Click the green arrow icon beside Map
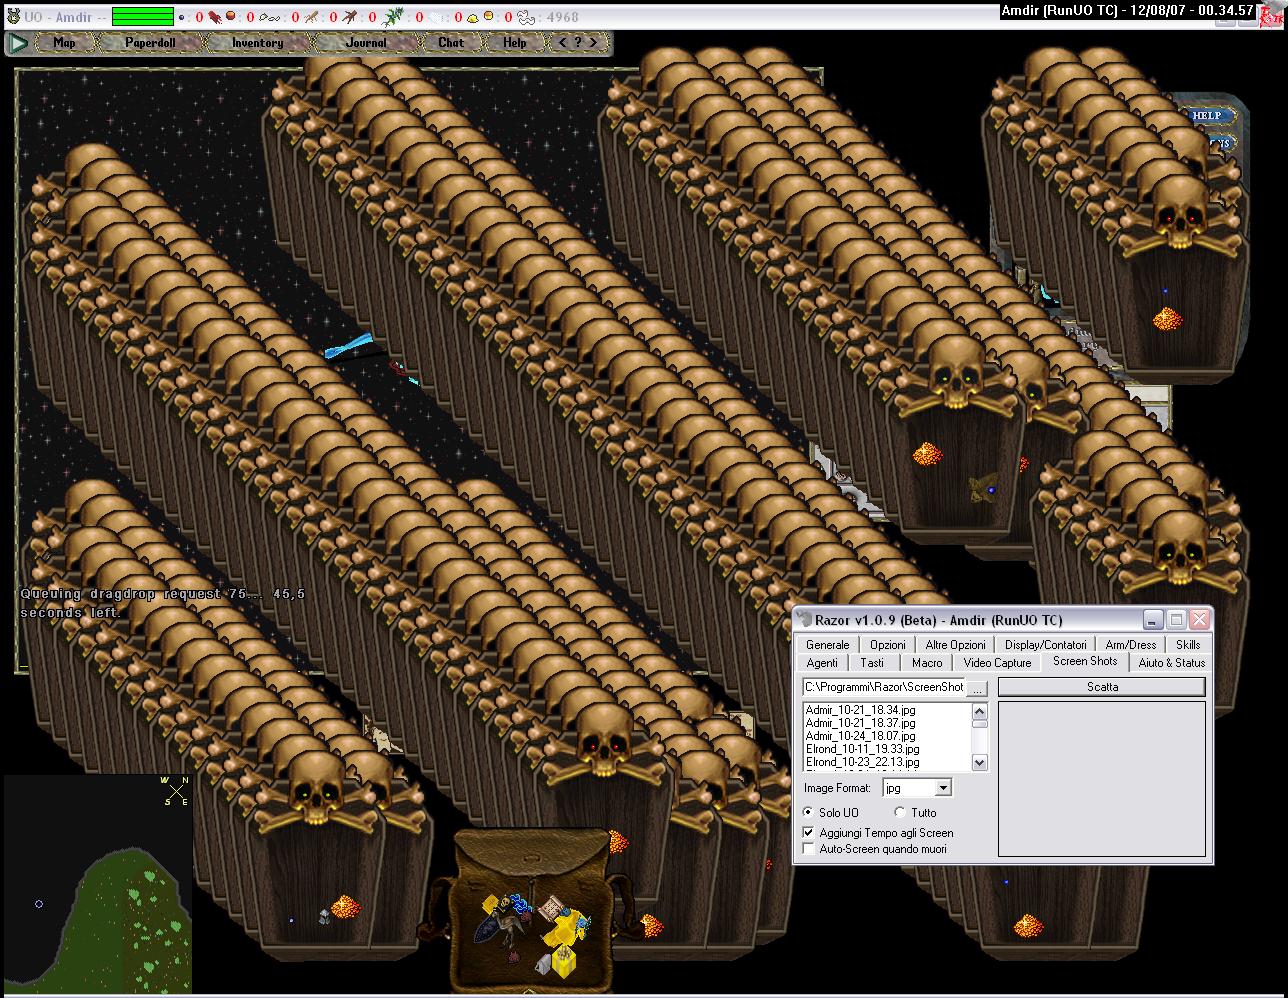Screen dimensions: 1288x998 (17, 43)
